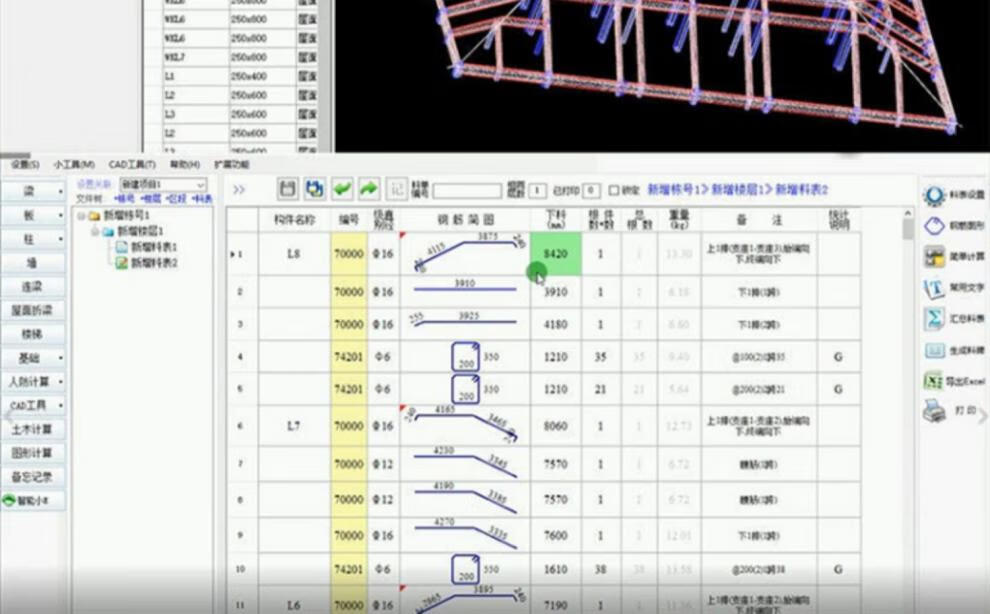Expand the sidebar CAD工具 submenu arrow

pos(60,406)
